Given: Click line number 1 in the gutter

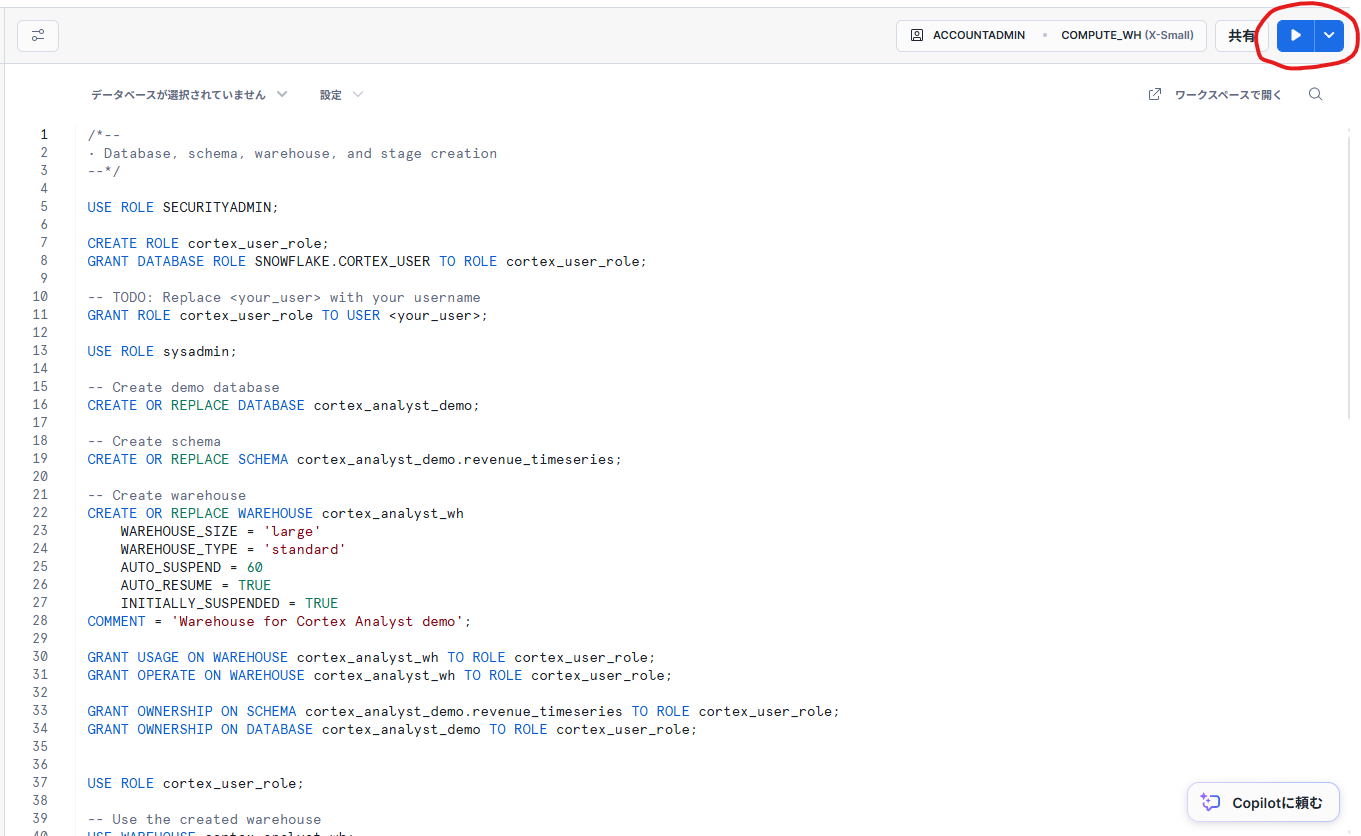Looking at the screenshot, I should pyautogui.click(x=43, y=135).
